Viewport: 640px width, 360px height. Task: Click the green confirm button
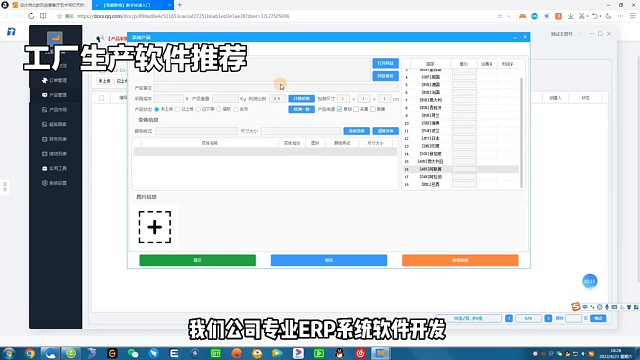tap(198, 260)
